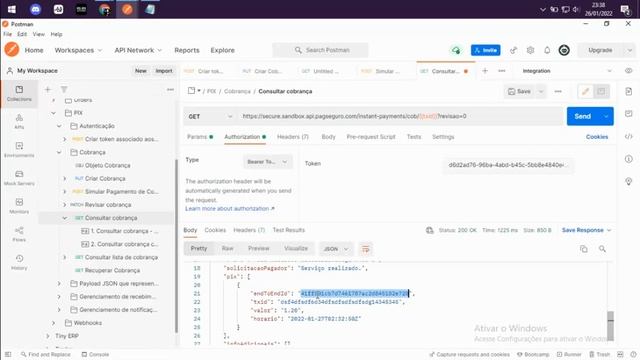This screenshot has width=640, height=360.
Task: Click the Send button
Action: click(583, 116)
